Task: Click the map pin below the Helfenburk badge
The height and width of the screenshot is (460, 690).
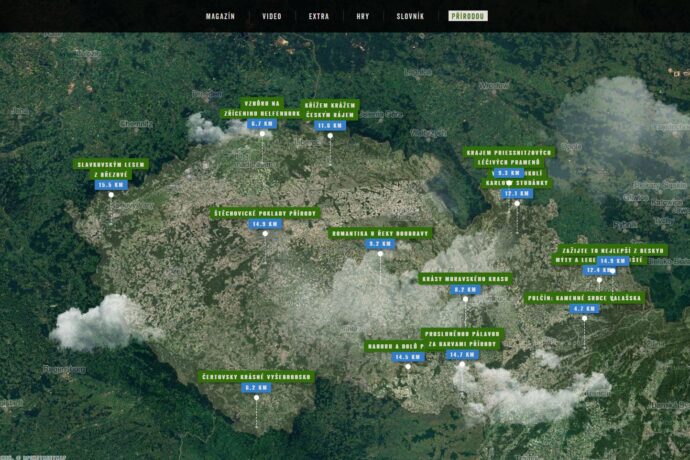Action: pos(262,134)
